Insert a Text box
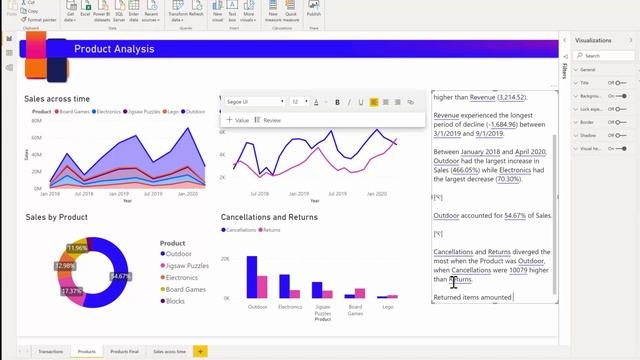This screenshot has height=360, width=640. (x=232, y=11)
